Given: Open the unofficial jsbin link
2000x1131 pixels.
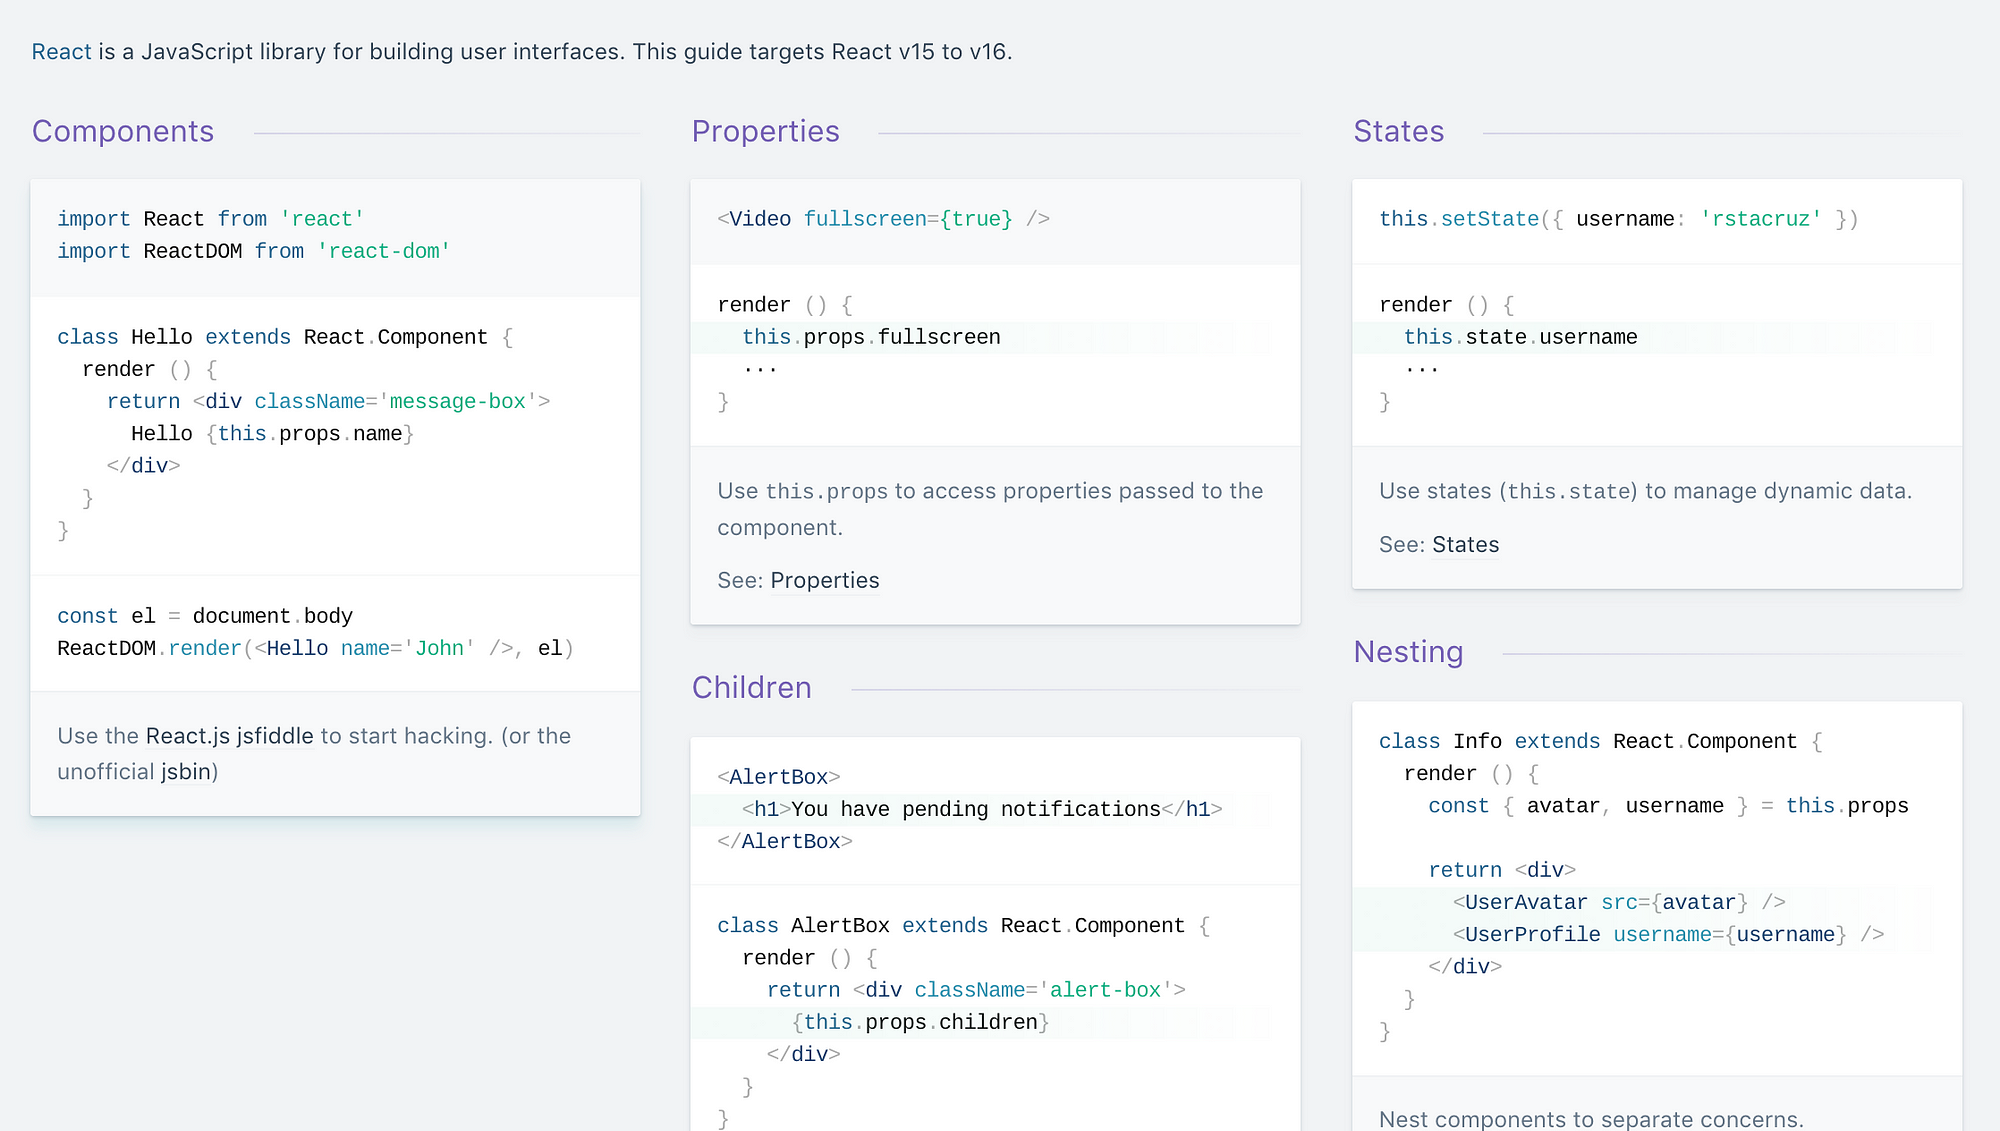Looking at the screenshot, I should pyautogui.click(x=186, y=772).
